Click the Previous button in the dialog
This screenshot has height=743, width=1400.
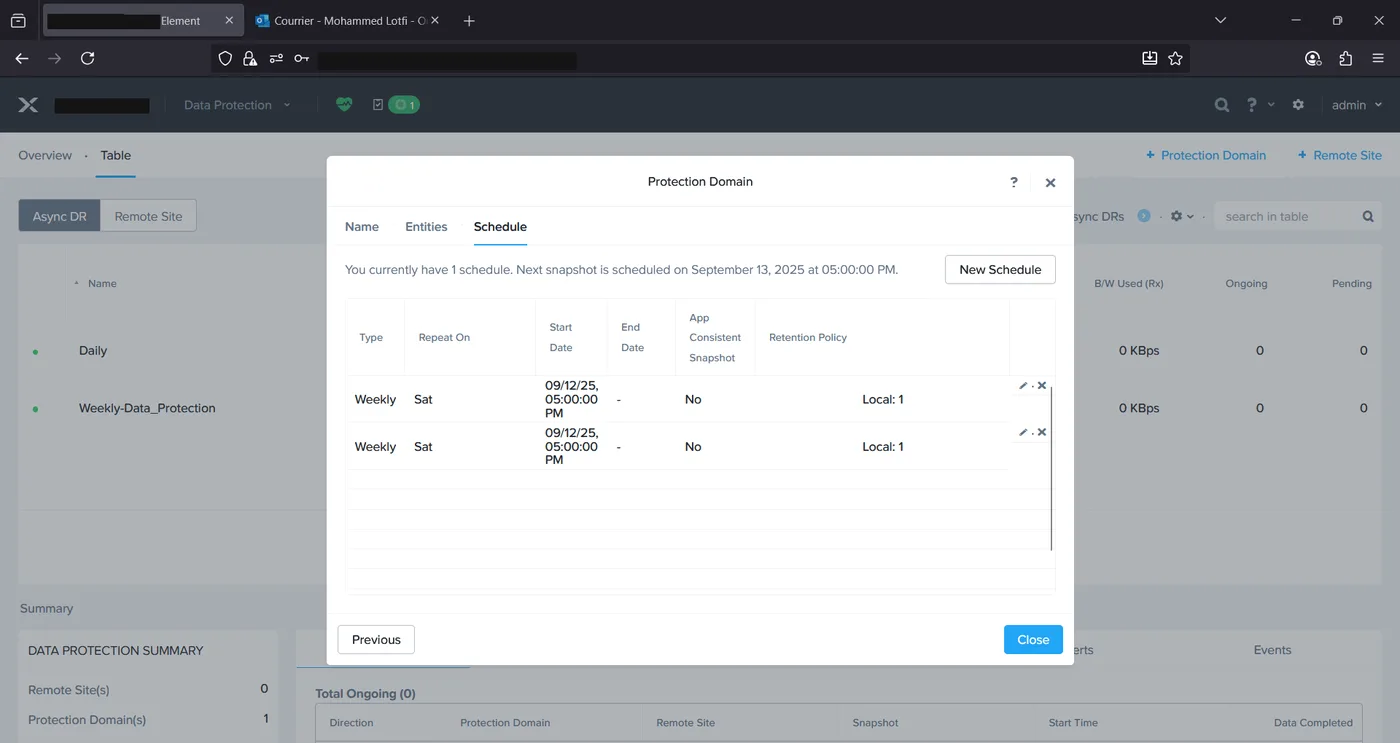[376, 640]
